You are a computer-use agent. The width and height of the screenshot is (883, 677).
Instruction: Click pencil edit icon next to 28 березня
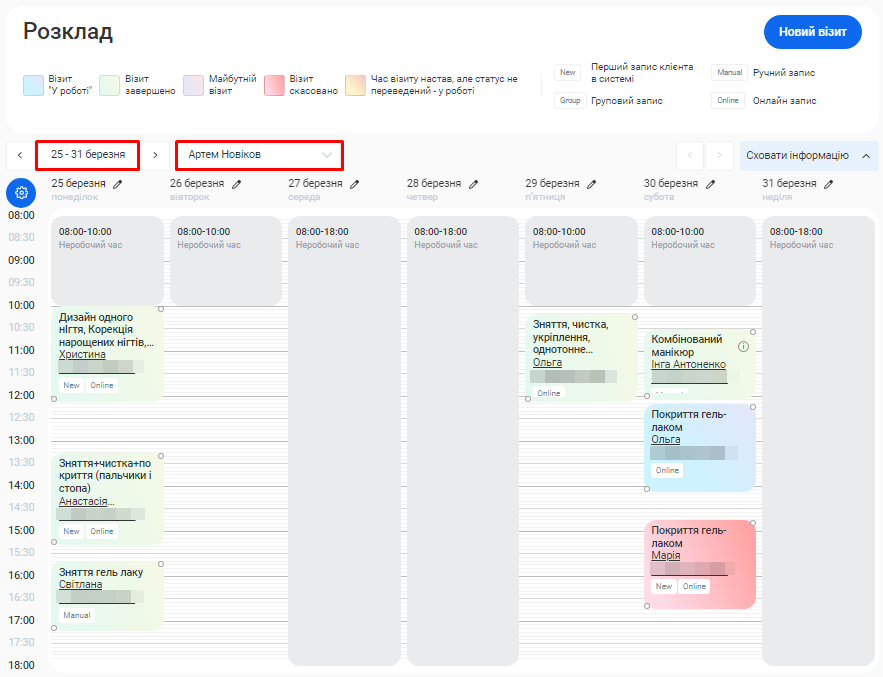tap(473, 184)
